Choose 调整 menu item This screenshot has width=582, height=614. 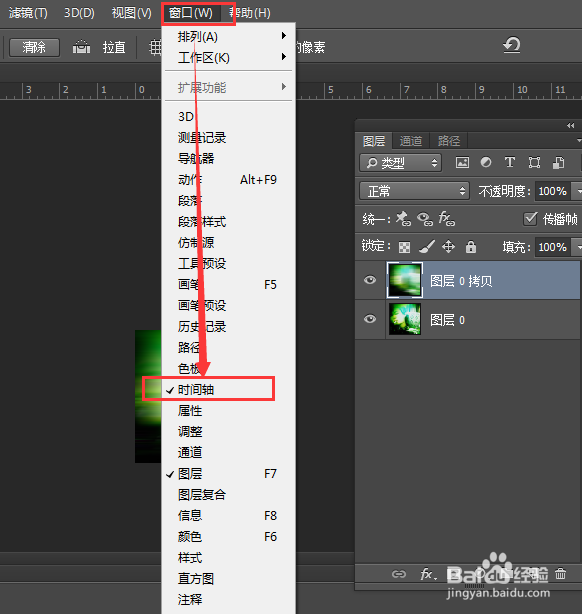coord(228,432)
